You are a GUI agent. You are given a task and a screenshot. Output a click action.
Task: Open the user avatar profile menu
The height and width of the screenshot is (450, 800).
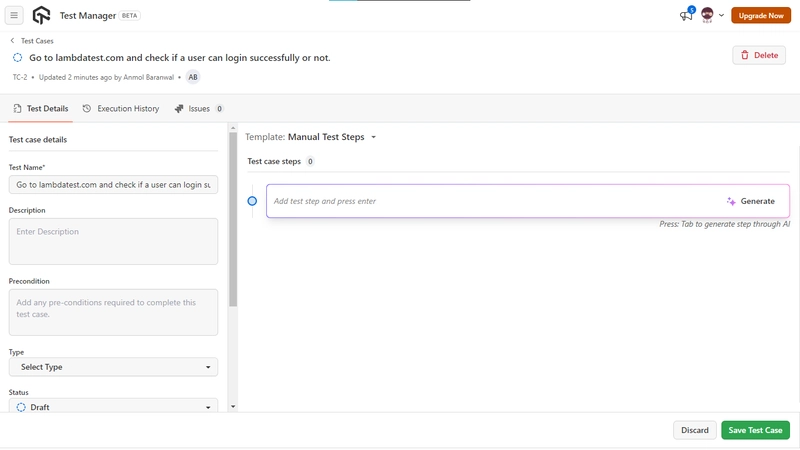707,15
